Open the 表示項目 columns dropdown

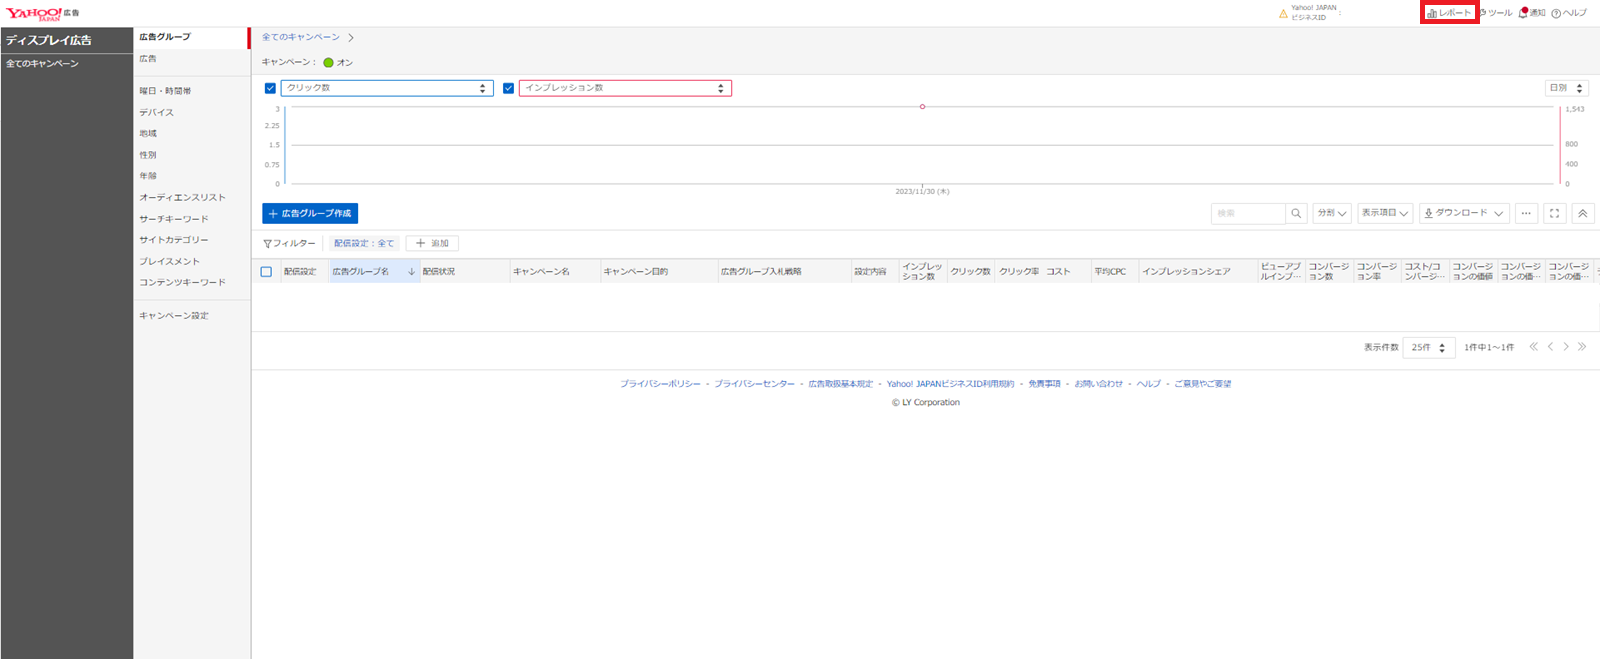pos(1385,213)
